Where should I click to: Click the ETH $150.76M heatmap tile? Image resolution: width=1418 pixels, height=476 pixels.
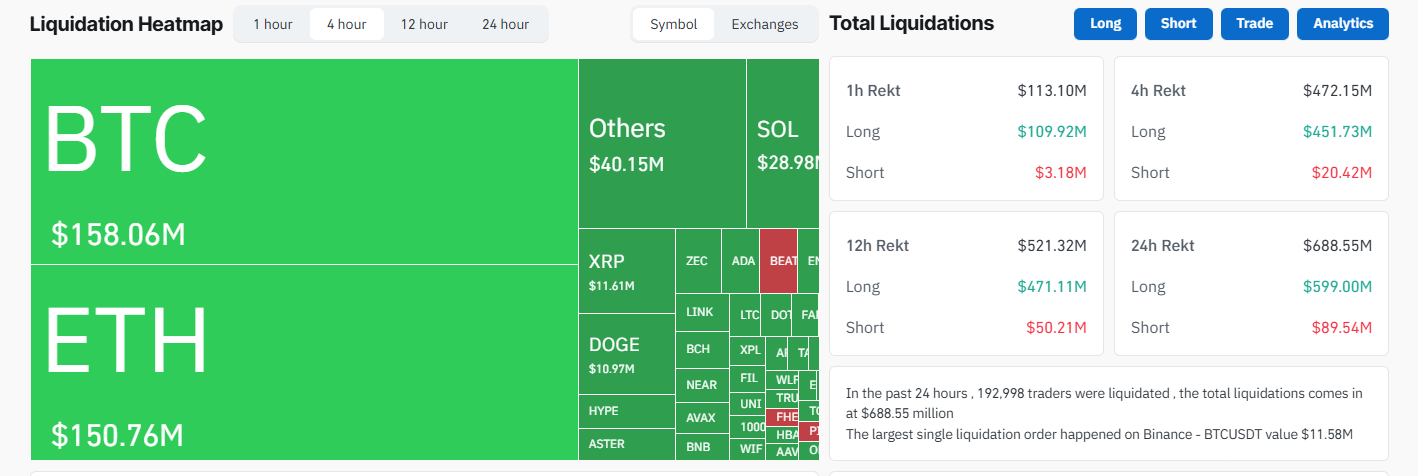coord(304,362)
